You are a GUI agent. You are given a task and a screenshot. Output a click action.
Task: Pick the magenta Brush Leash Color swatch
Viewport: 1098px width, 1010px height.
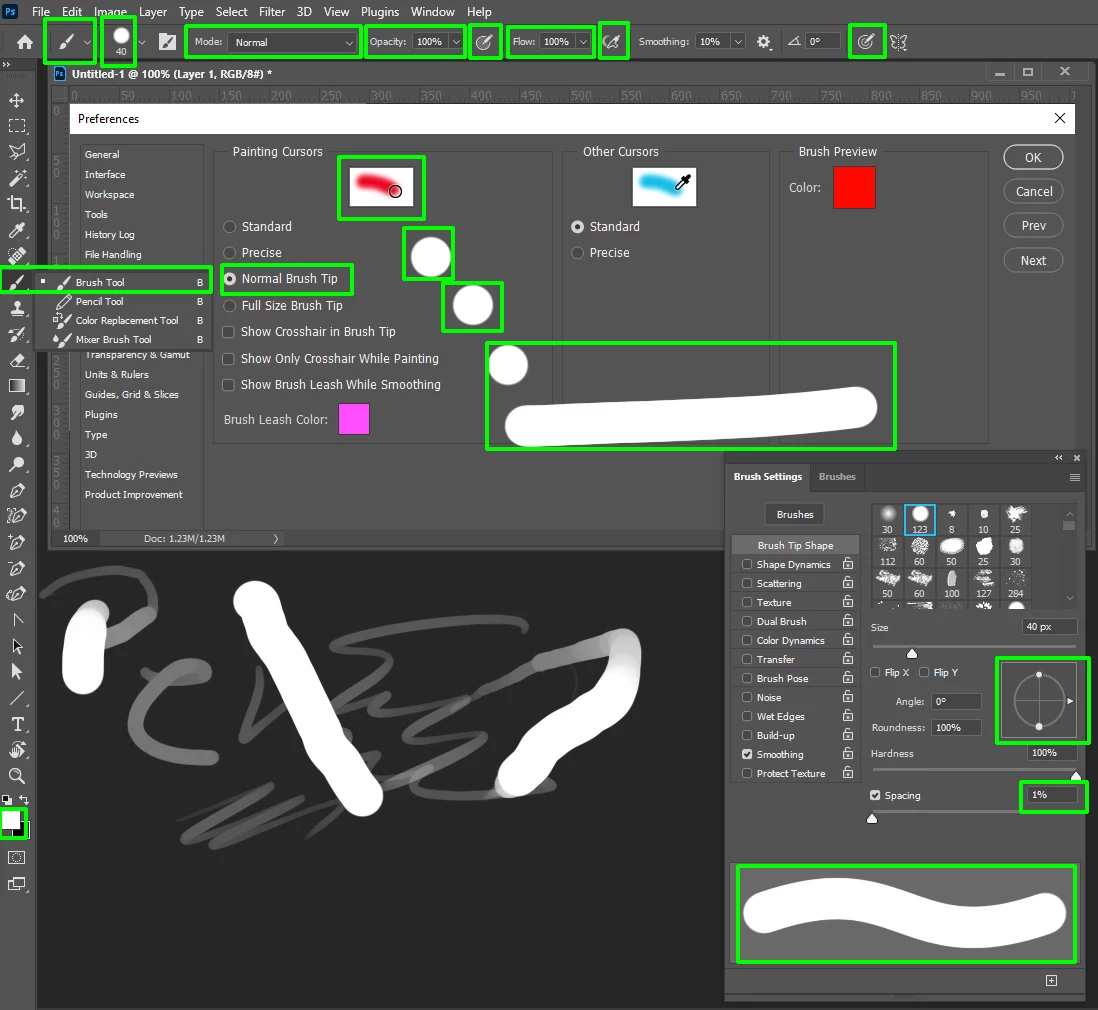354,420
